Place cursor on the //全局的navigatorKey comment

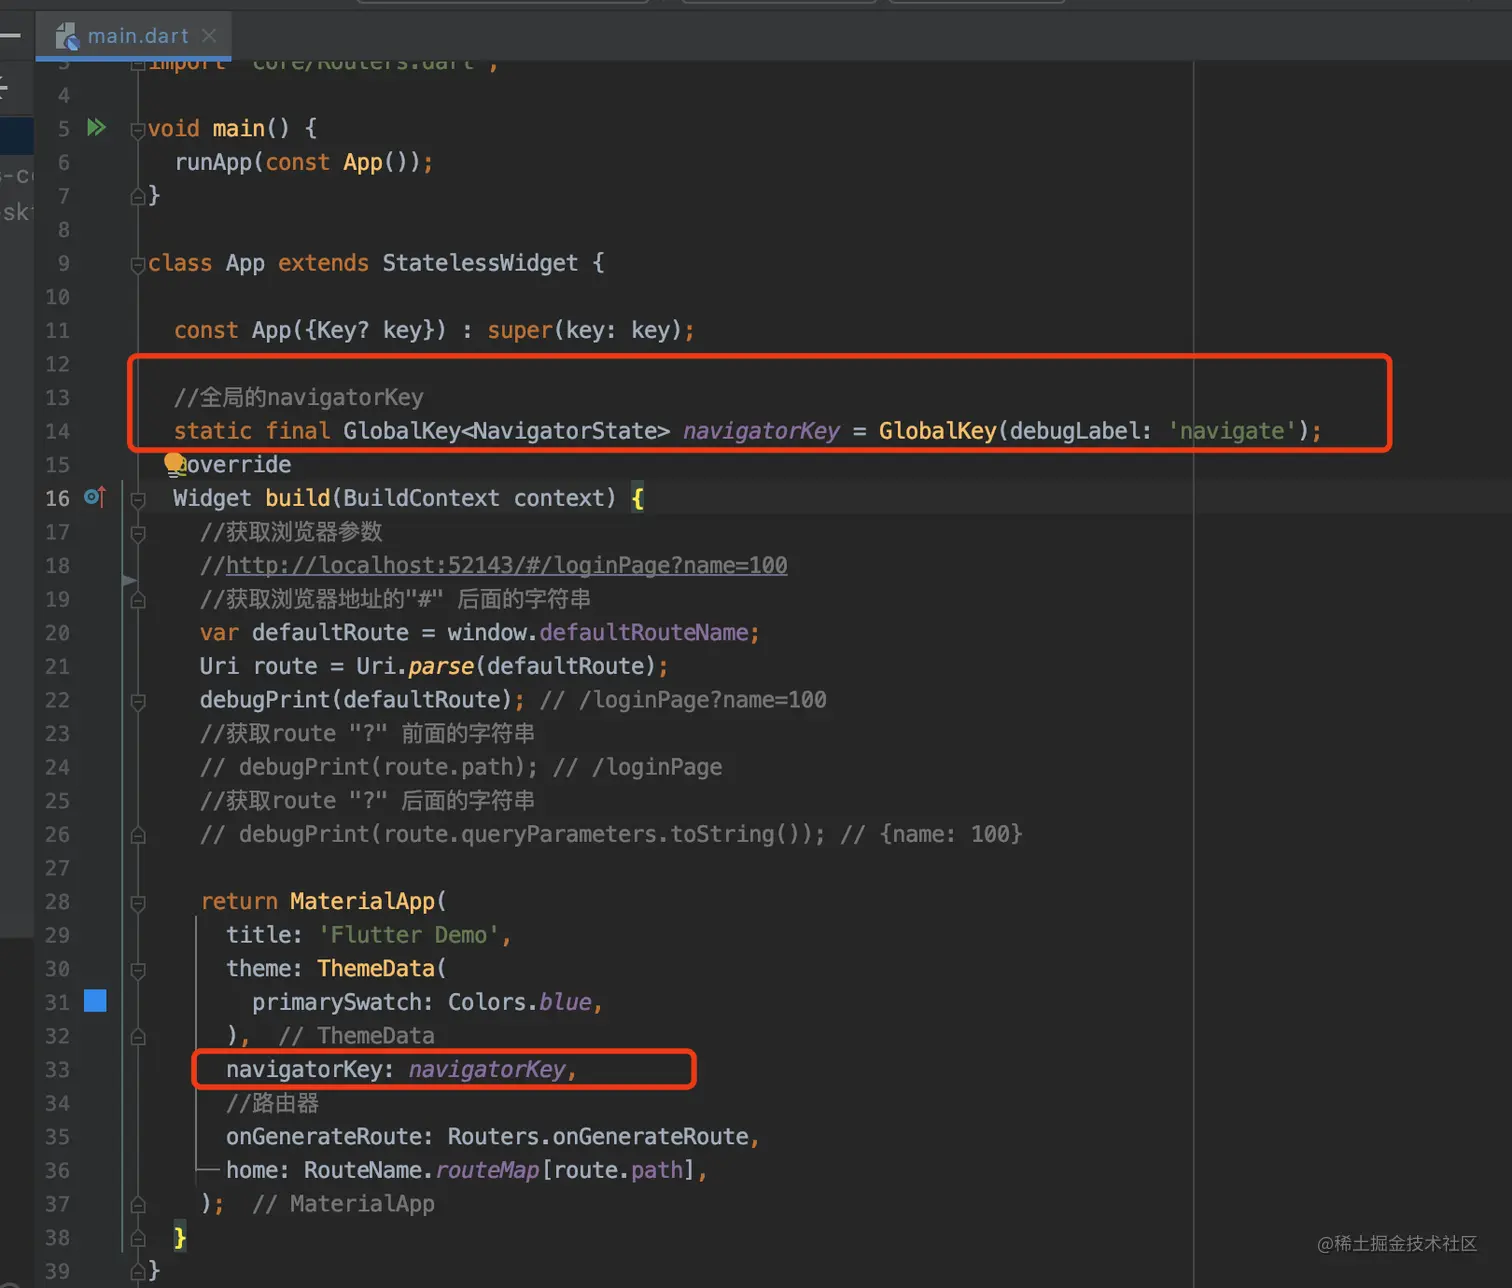299,397
